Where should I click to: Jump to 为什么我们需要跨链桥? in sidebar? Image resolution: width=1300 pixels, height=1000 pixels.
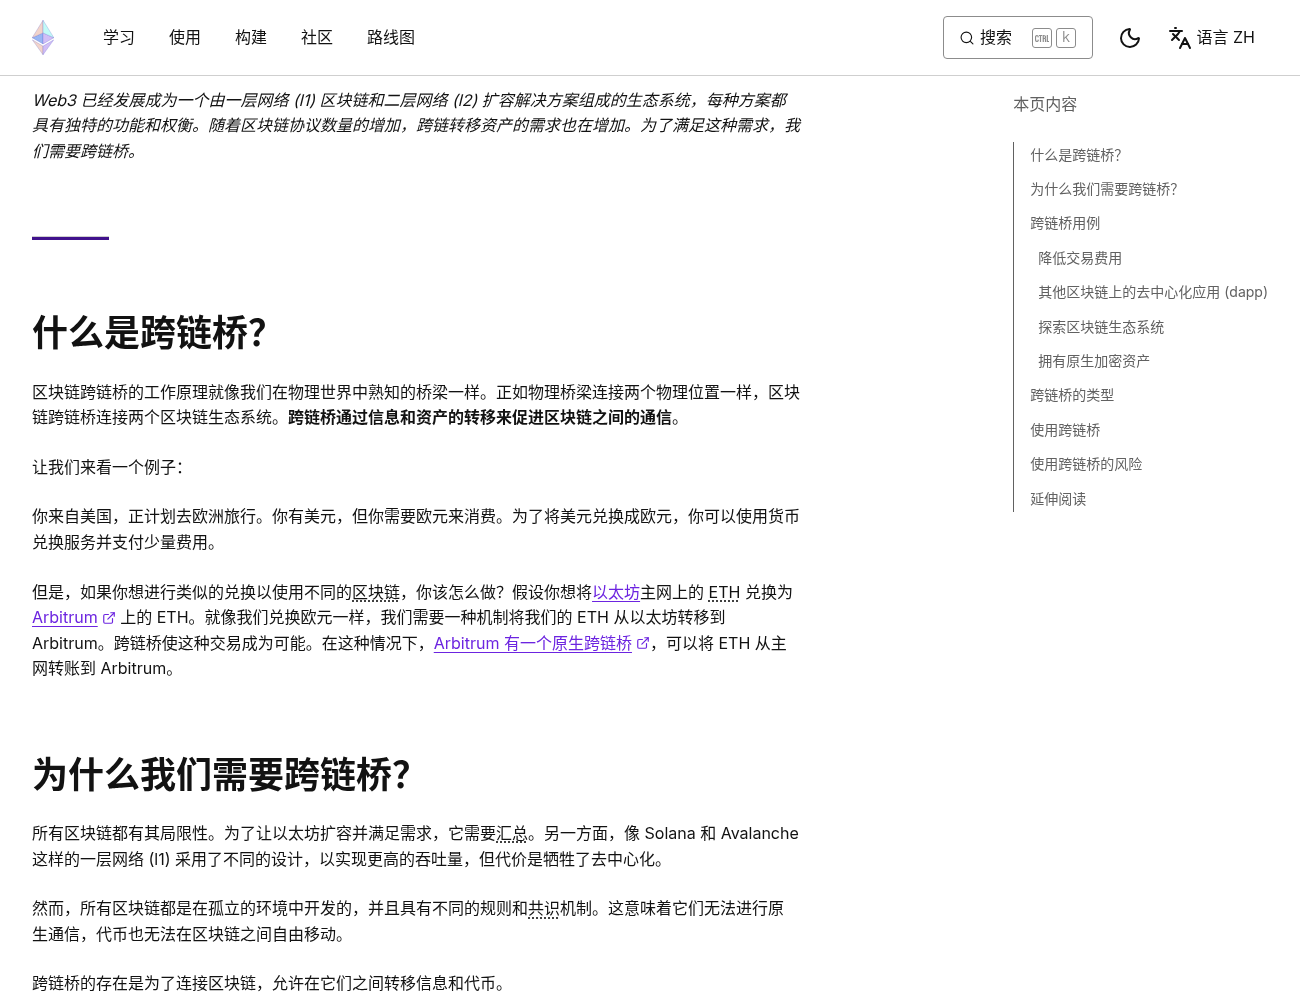point(1104,189)
